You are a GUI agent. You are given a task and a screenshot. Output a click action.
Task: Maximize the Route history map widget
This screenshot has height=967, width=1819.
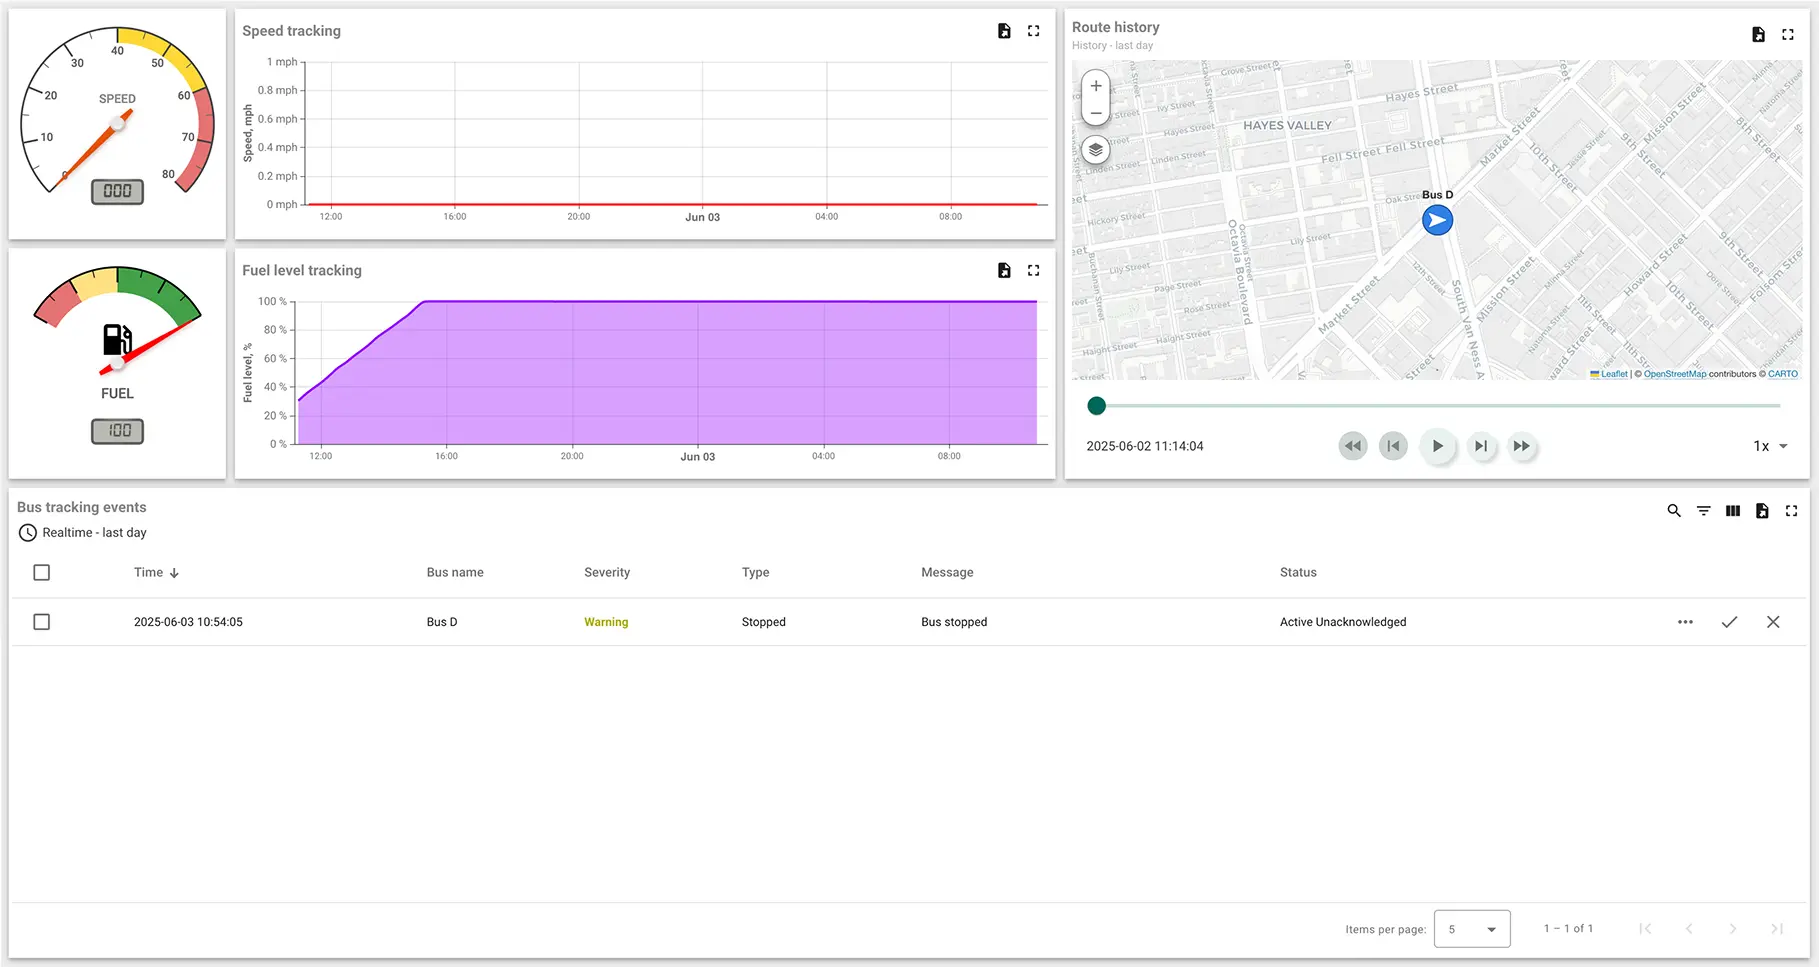pyautogui.click(x=1788, y=34)
